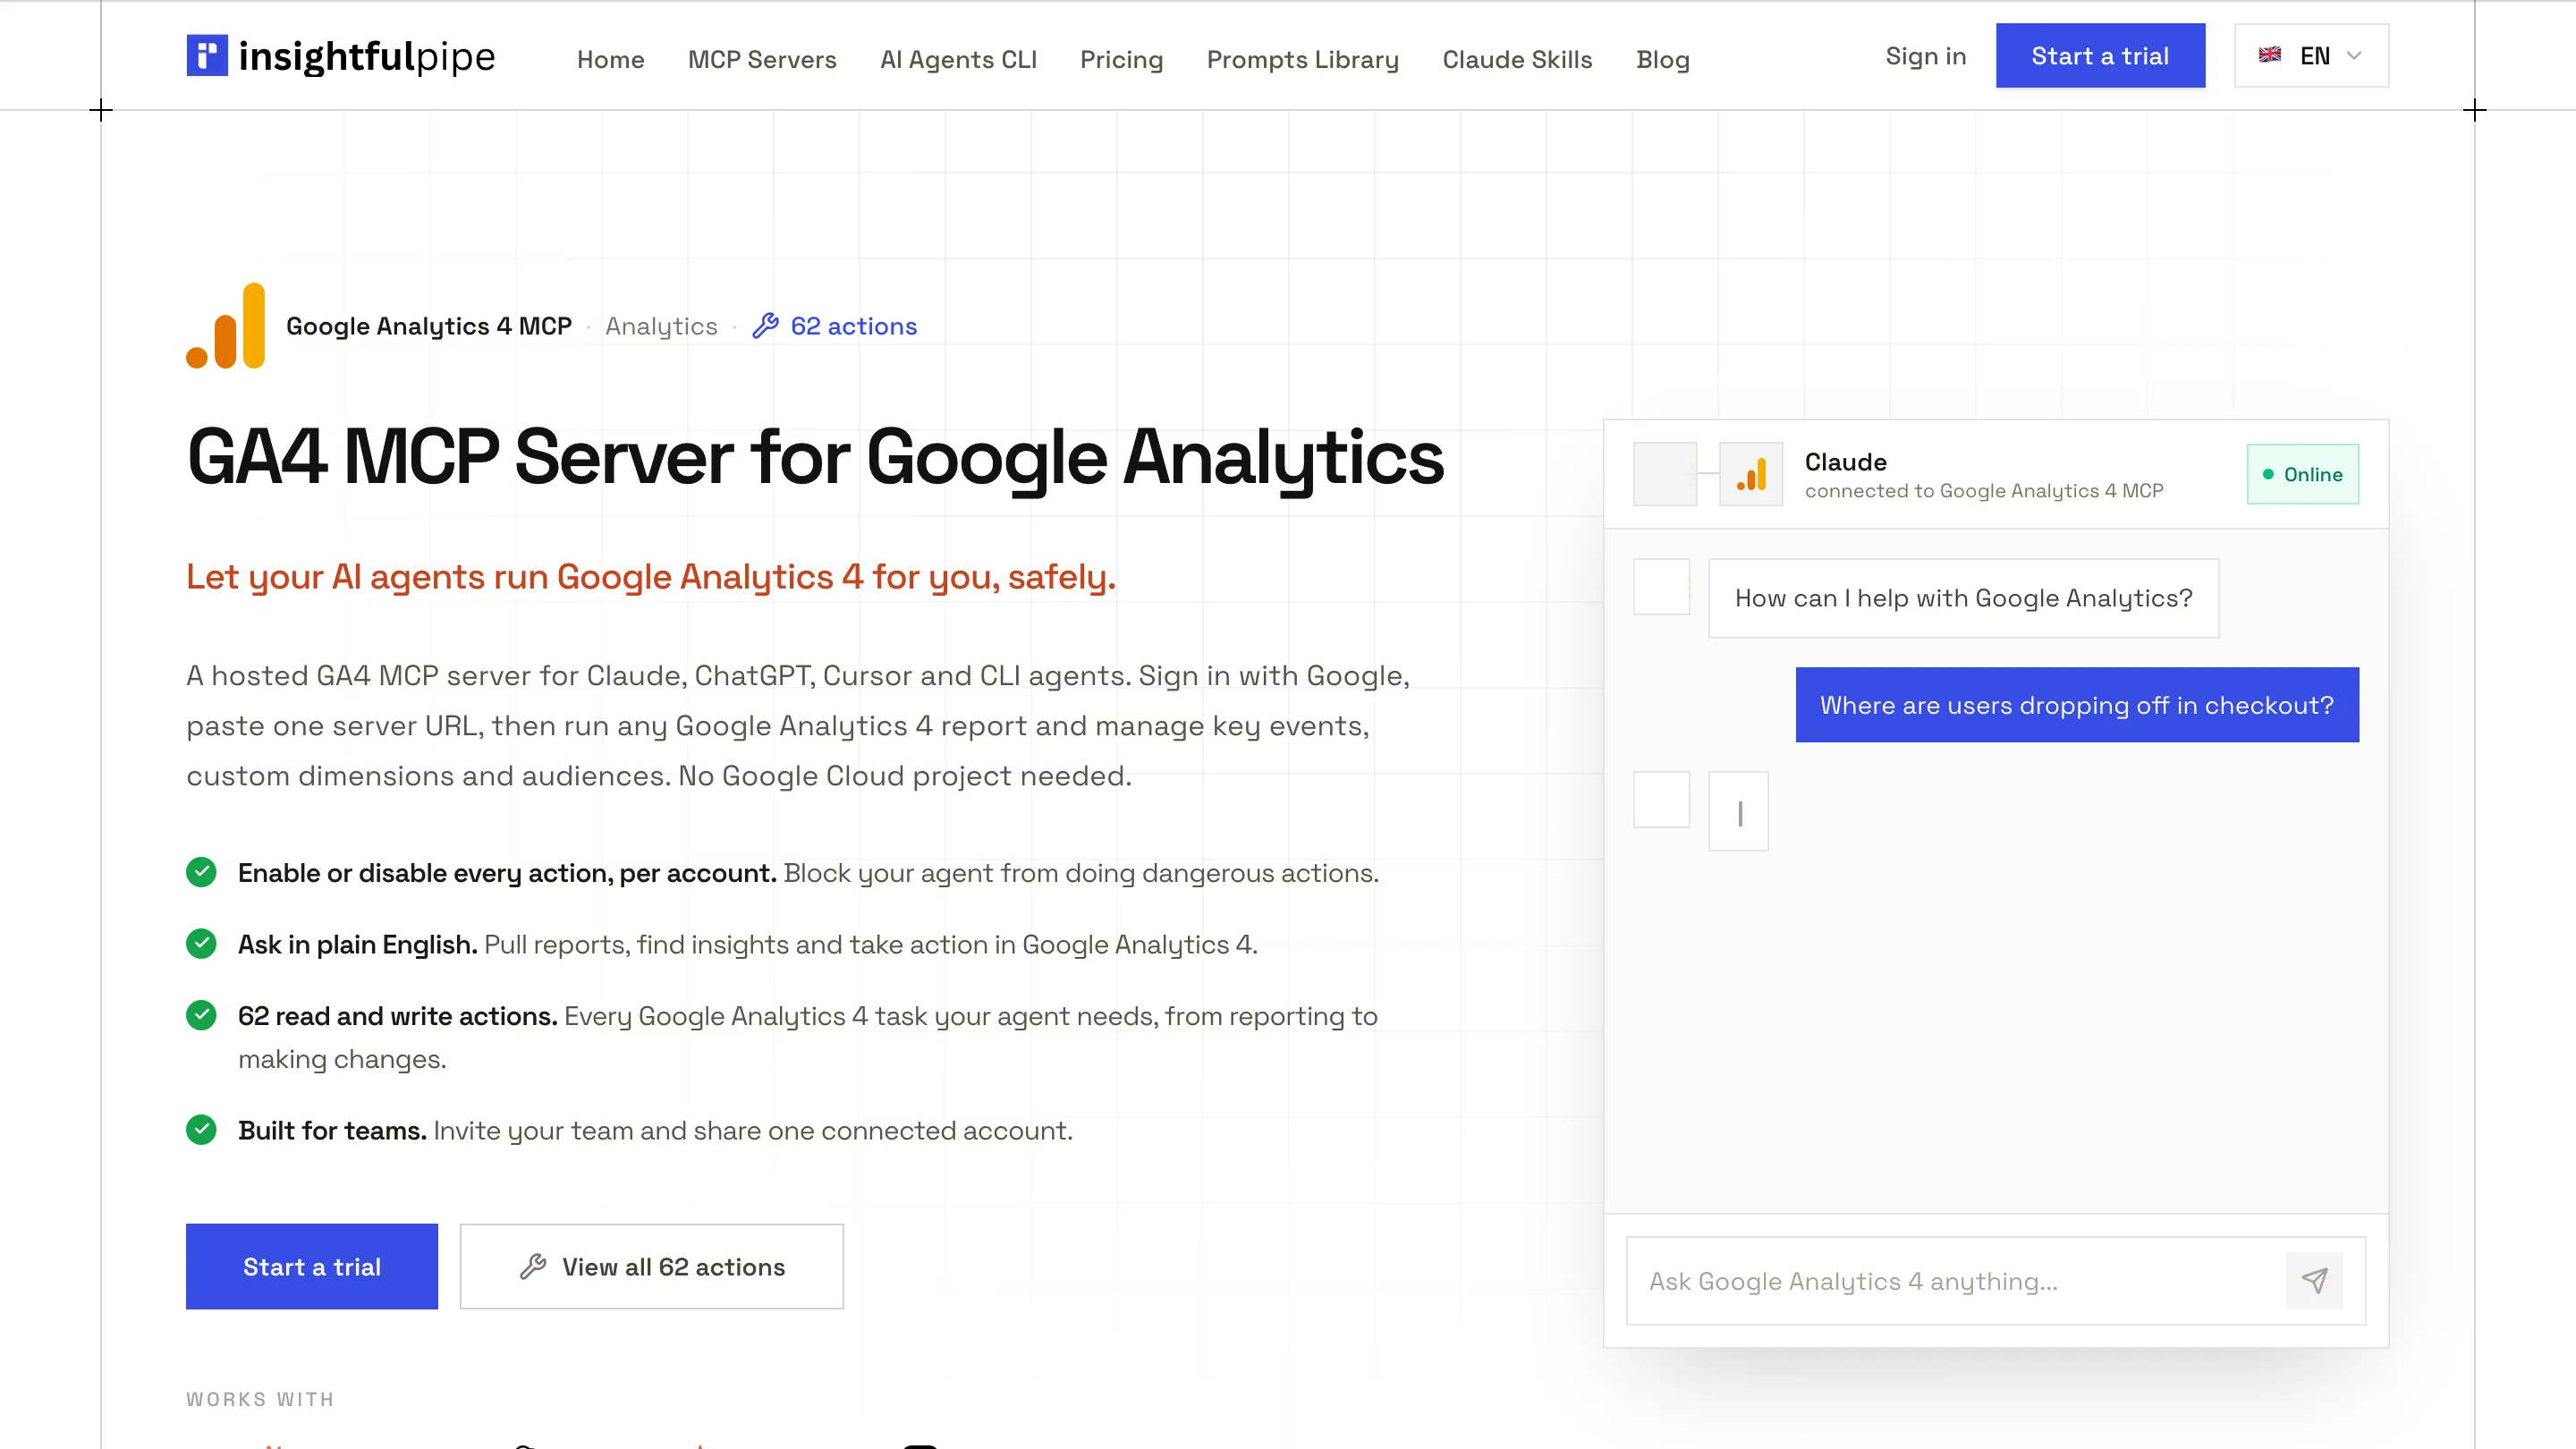2576x1449 pixels.
Task: Click the 'WORKS WITH' label
Action: pos(260,1399)
